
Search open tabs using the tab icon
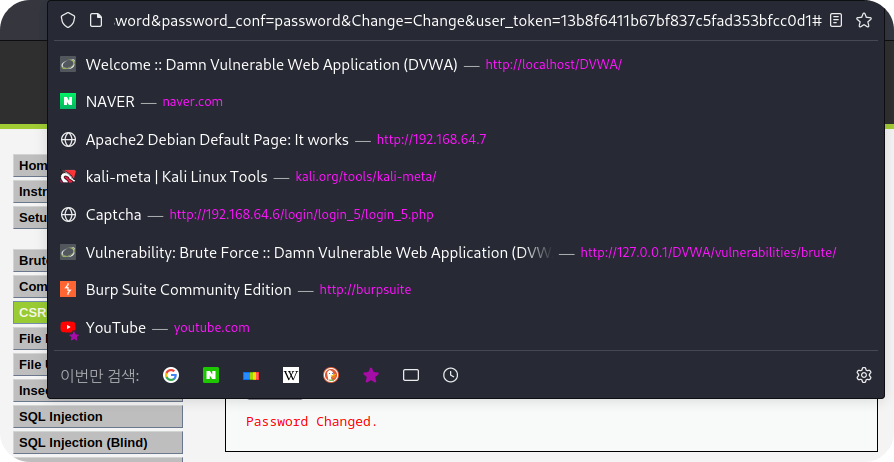tap(411, 375)
